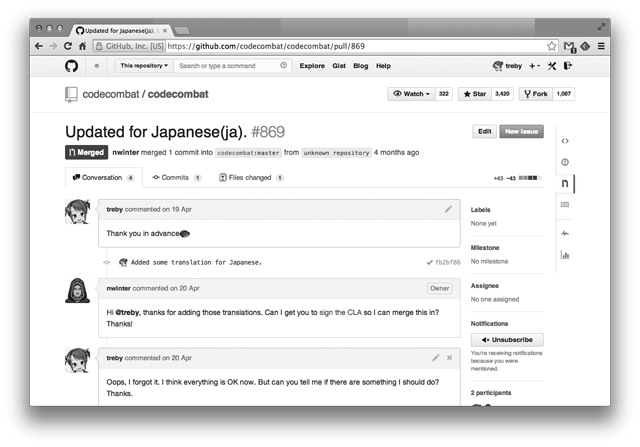The image size is (640, 447).
Task: Fork the codecombat repository
Action: pyautogui.click(x=536, y=94)
